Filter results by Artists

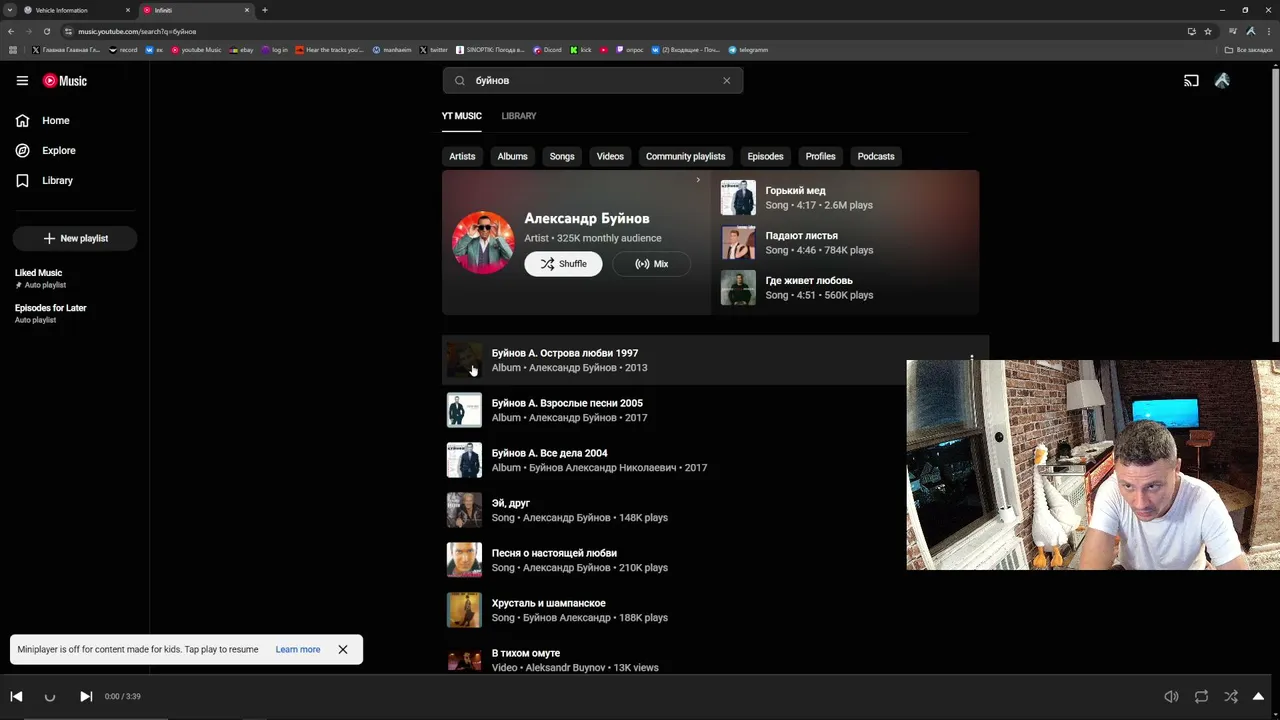[x=462, y=156]
